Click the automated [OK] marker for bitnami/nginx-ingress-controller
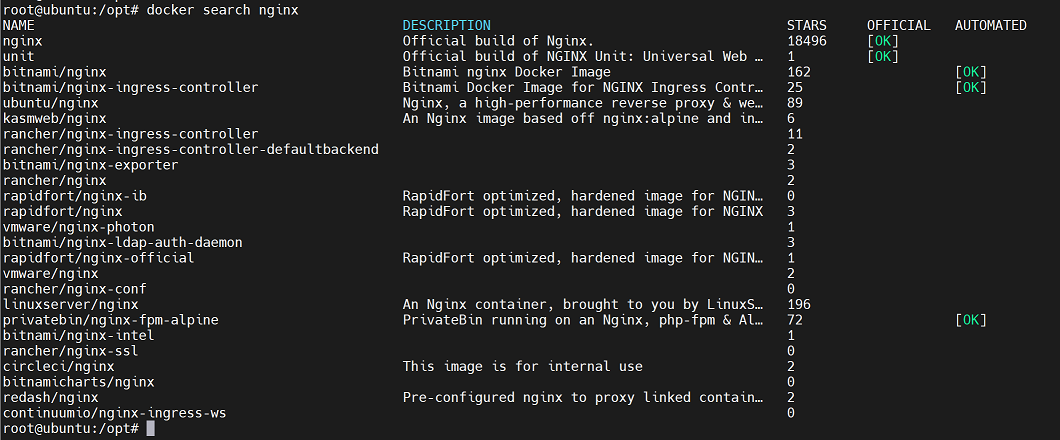The width and height of the screenshot is (1060, 440). [x=970, y=87]
